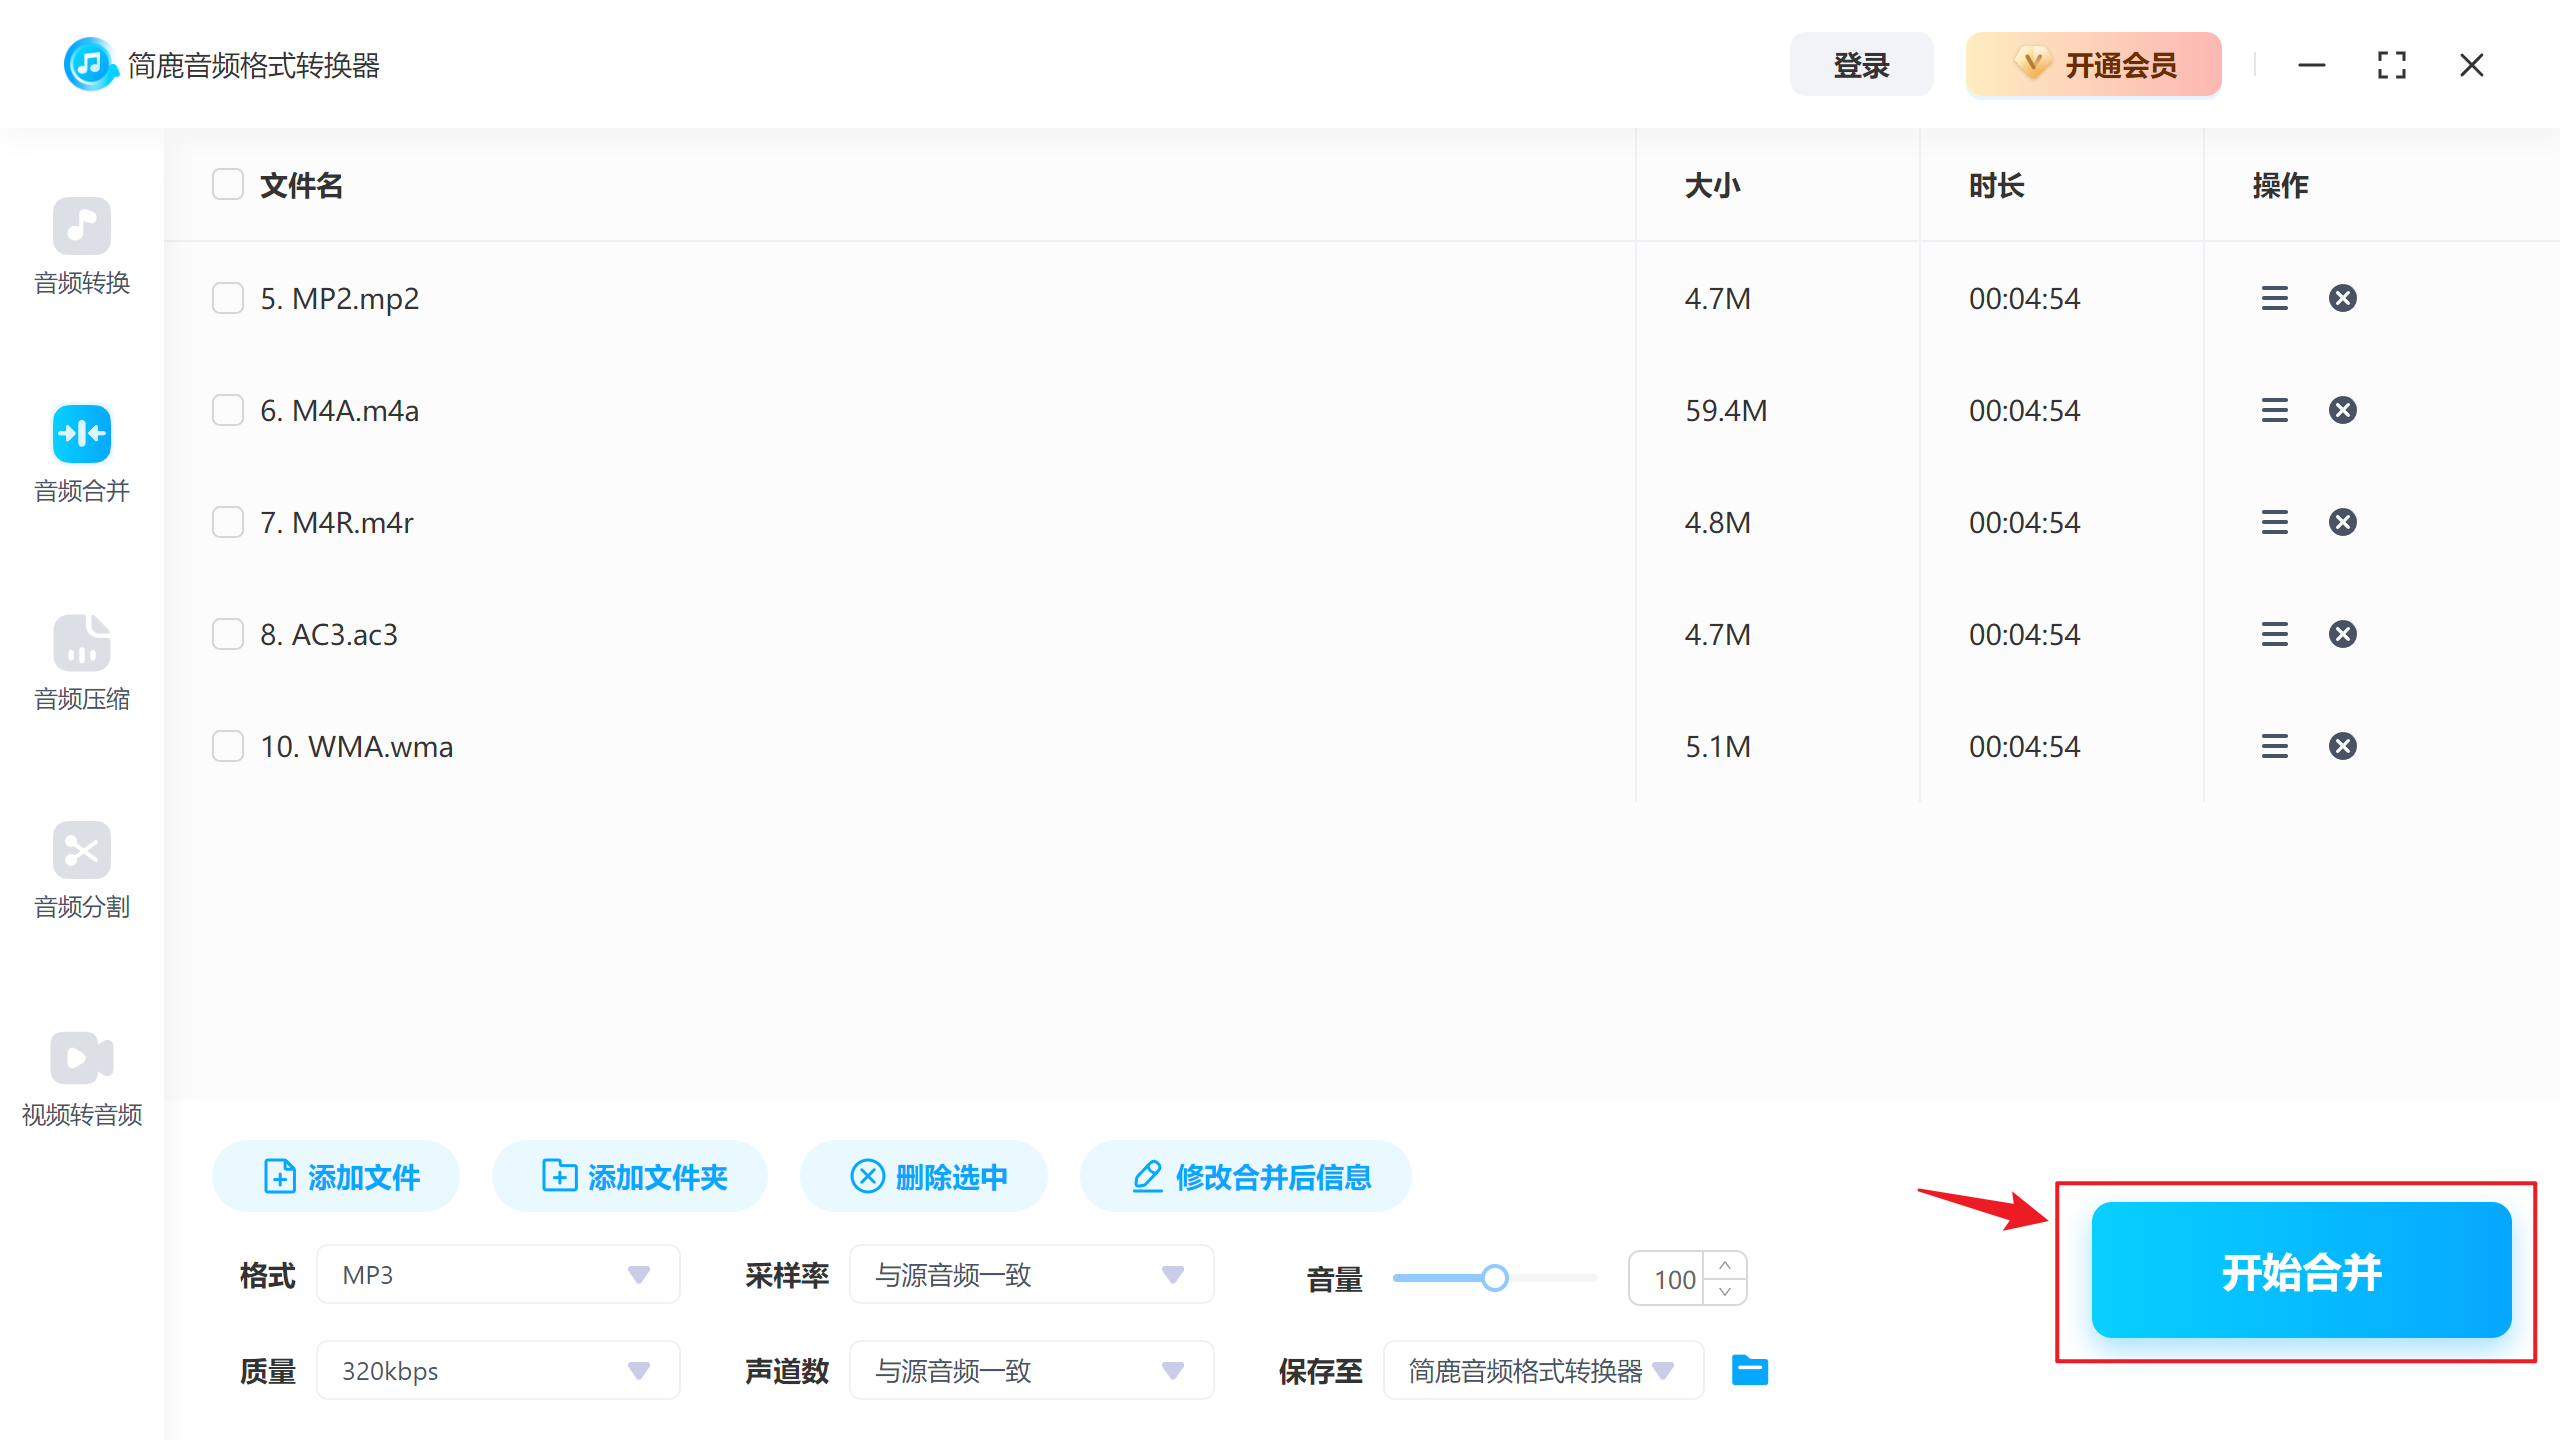The height and width of the screenshot is (1440, 2560).
Task: Check the checkbox for 8. AC3.ac3
Action: pos(227,633)
